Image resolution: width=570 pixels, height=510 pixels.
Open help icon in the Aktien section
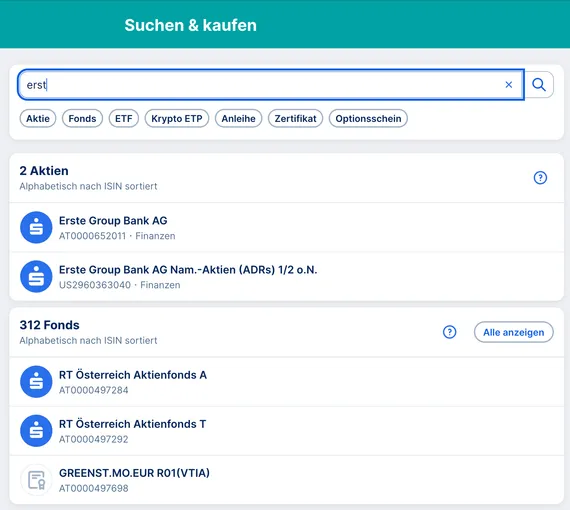pyautogui.click(x=540, y=178)
